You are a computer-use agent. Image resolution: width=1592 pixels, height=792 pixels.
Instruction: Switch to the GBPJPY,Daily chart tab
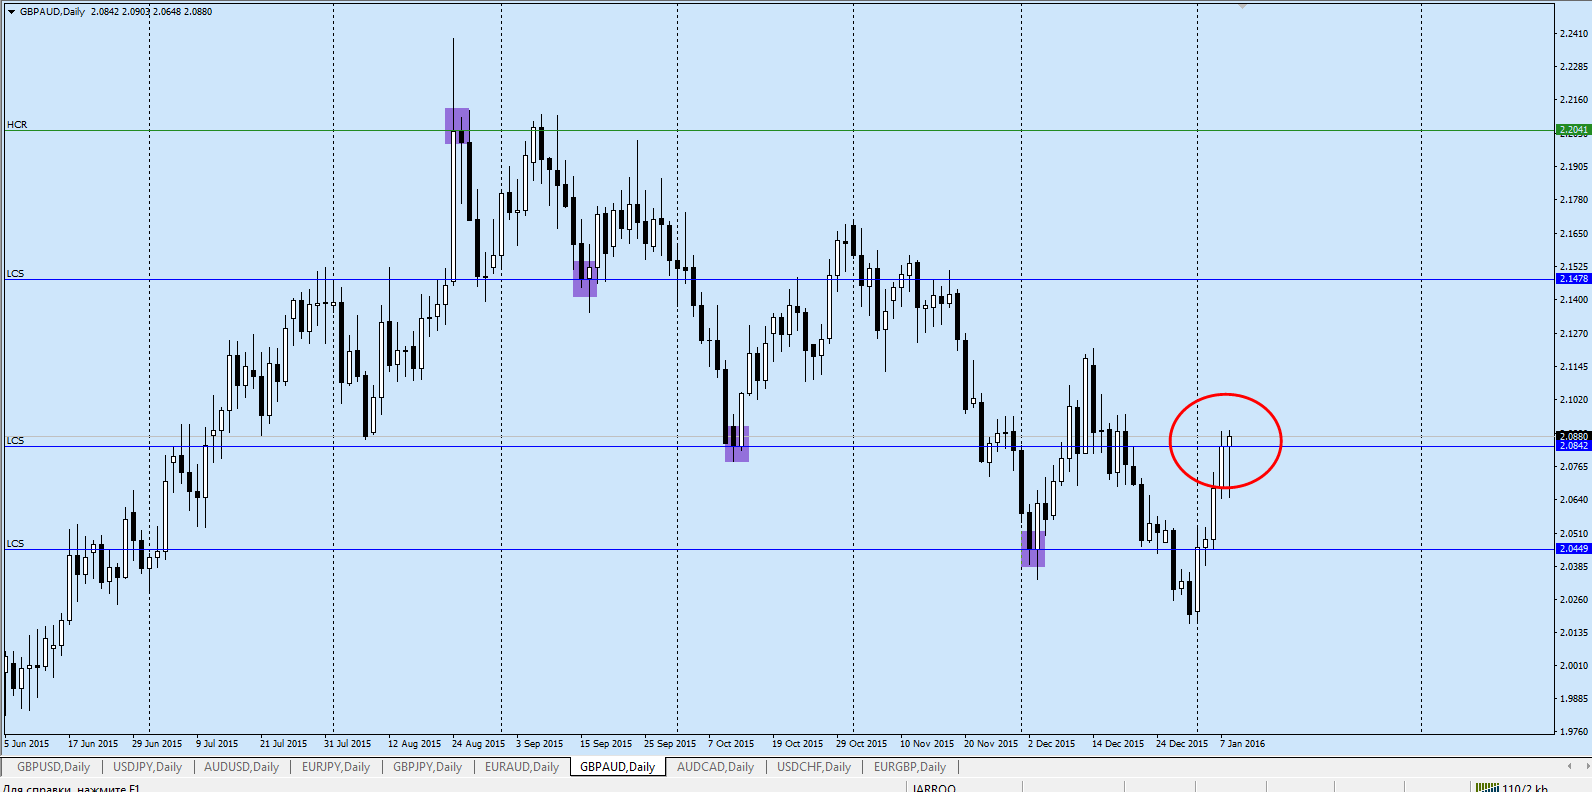pyautogui.click(x=427, y=767)
